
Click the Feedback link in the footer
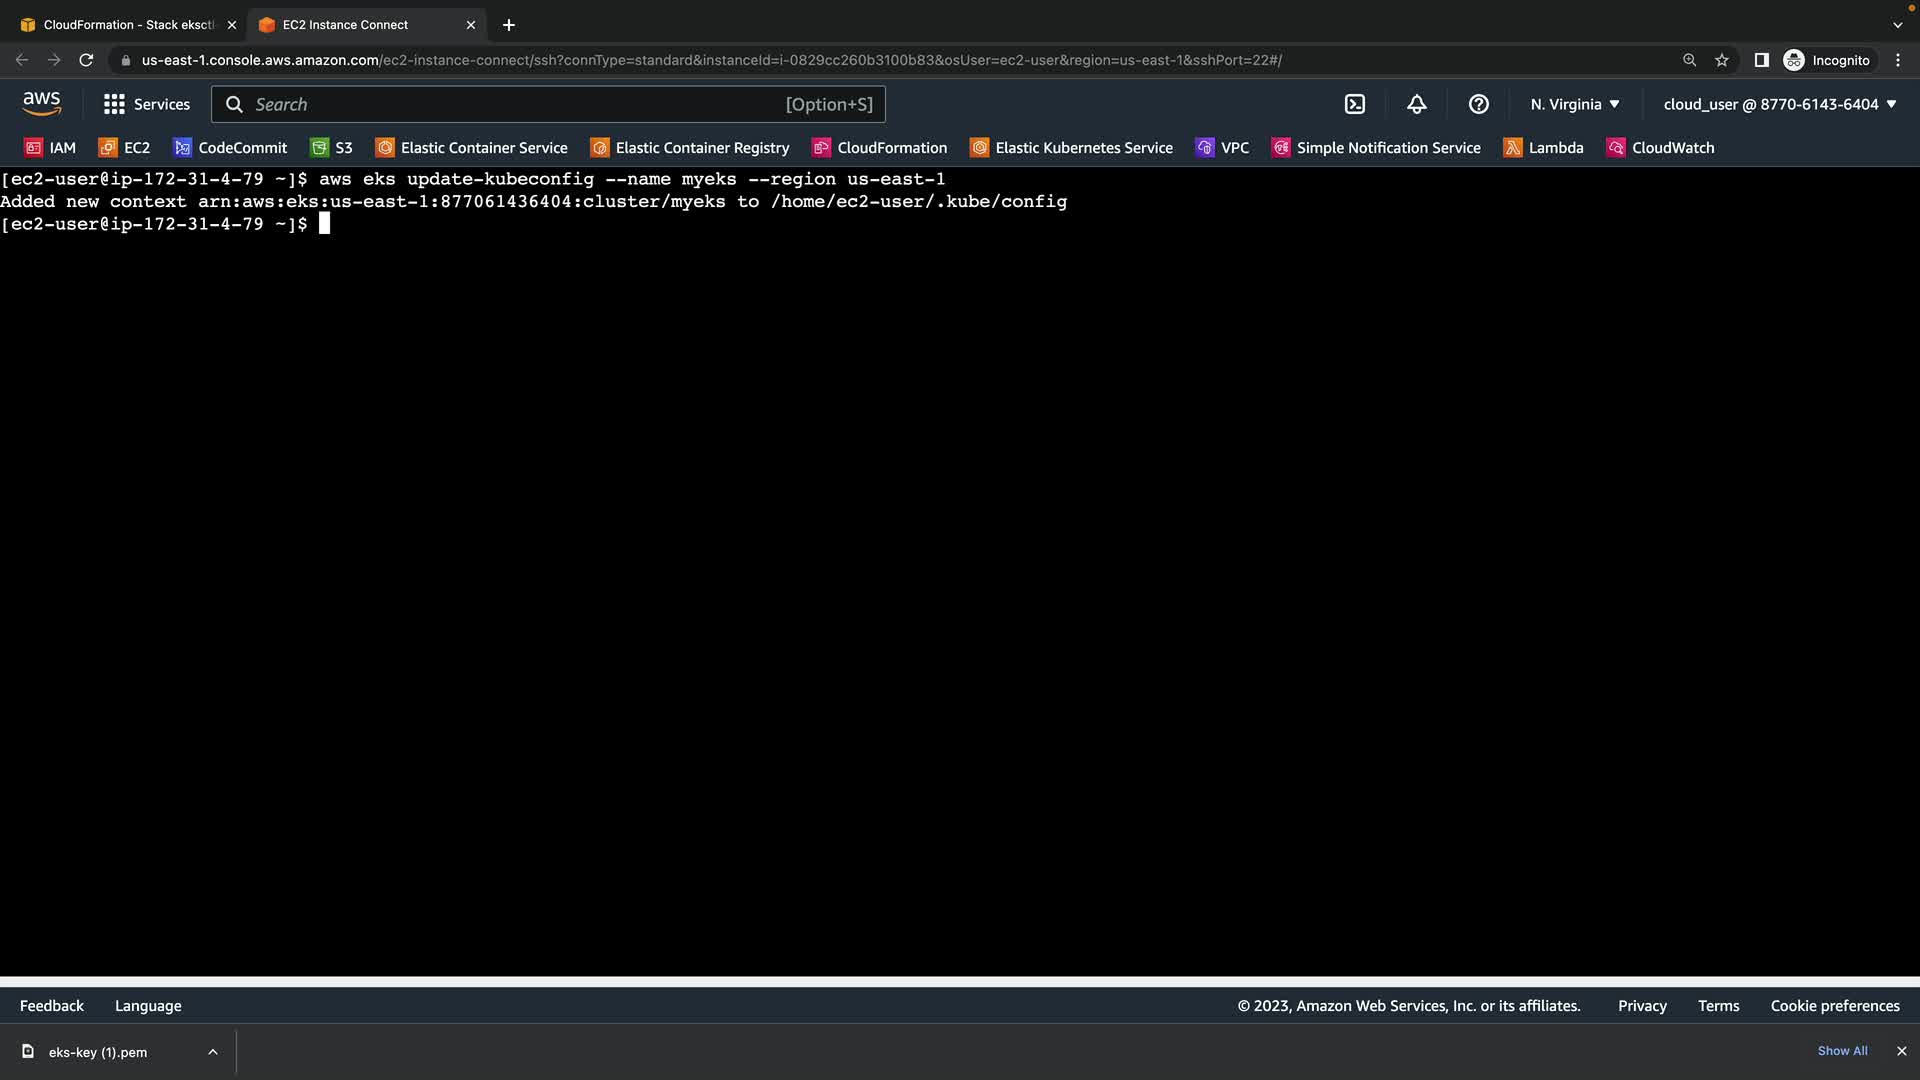pos(52,1006)
